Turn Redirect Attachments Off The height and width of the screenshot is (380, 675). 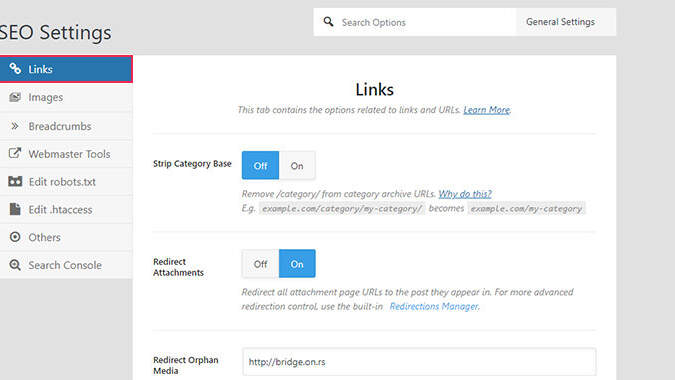[260, 263]
